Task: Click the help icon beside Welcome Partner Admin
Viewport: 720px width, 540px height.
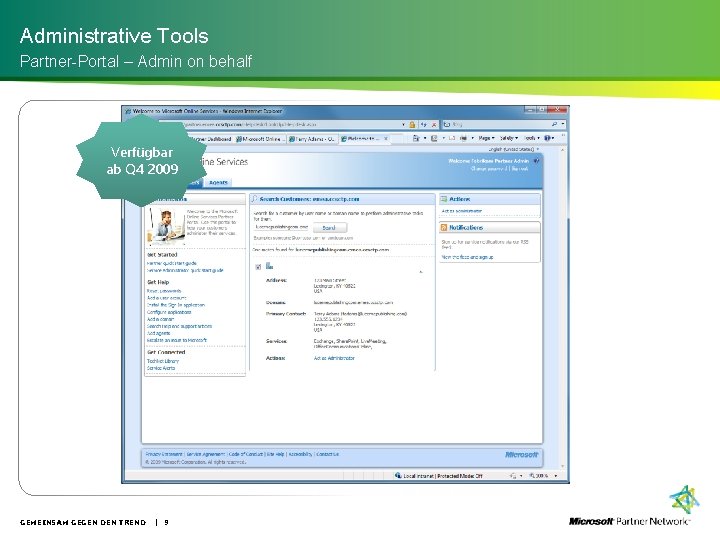Action: [x=536, y=161]
